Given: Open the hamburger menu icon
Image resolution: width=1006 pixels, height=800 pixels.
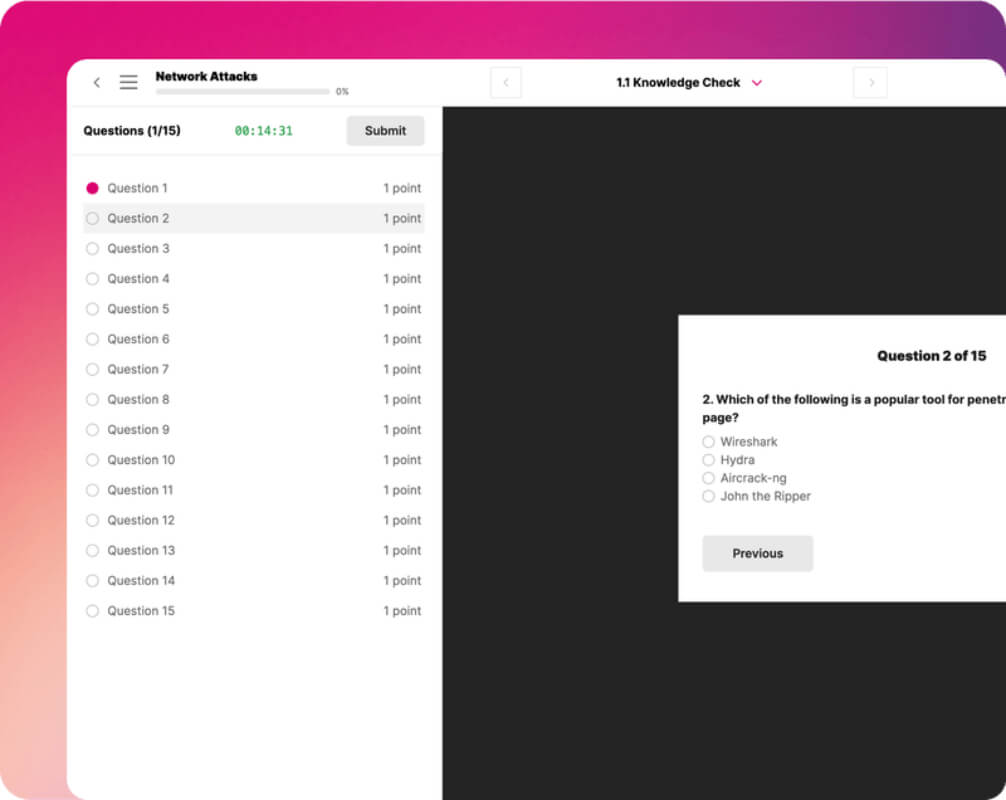Looking at the screenshot, I should [x=128, y=82].
